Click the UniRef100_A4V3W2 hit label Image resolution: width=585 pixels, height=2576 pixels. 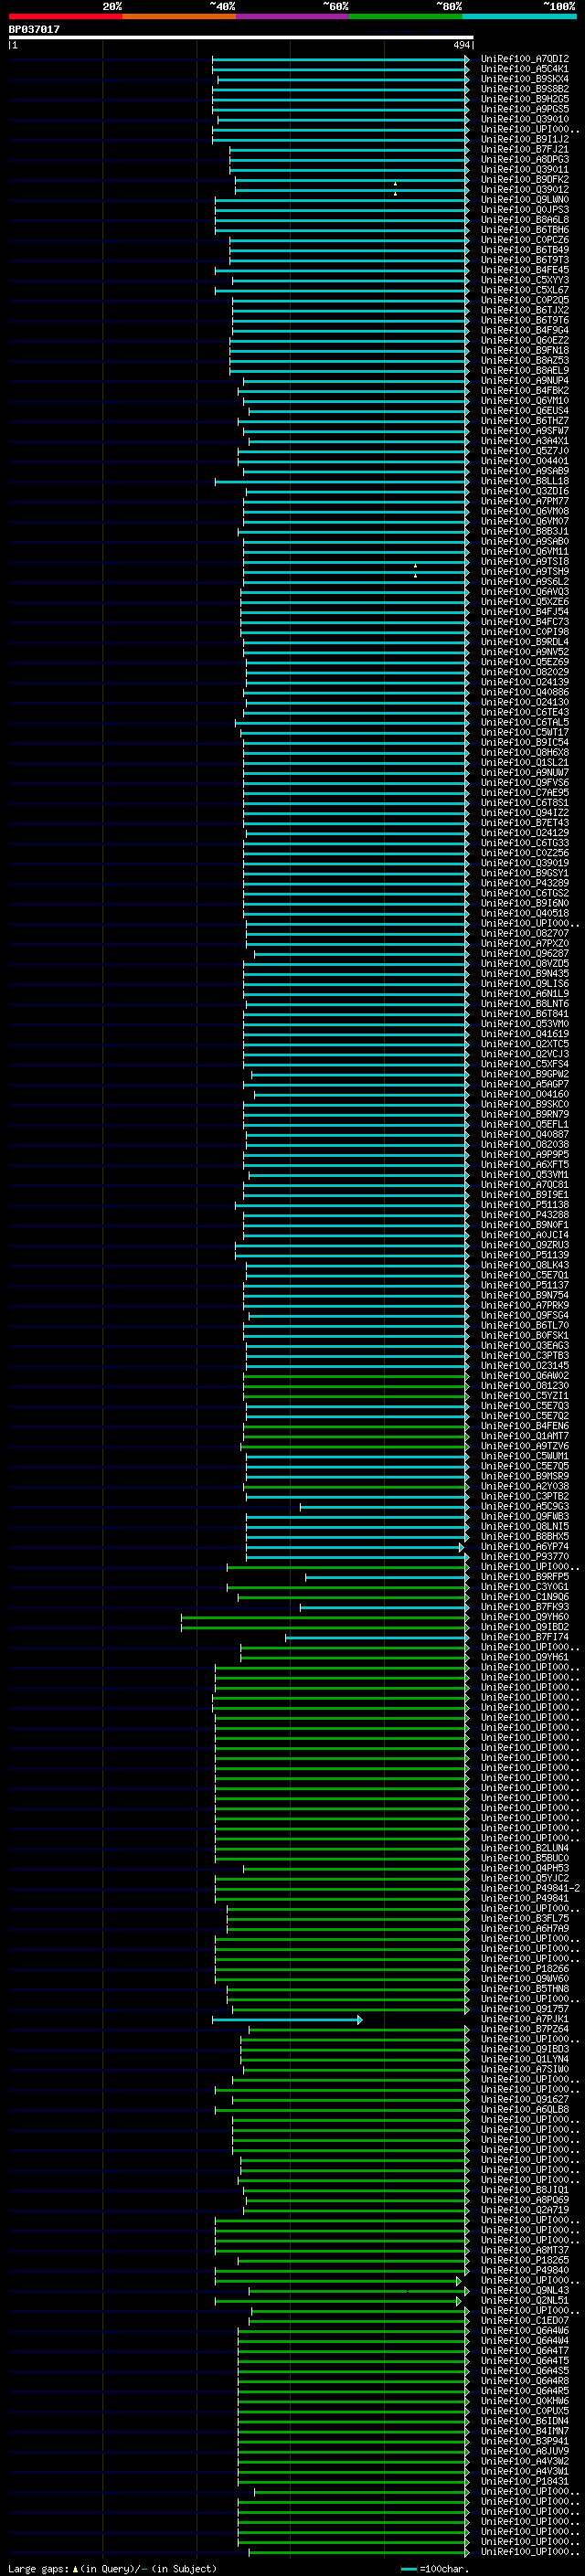pos(525,2461)
